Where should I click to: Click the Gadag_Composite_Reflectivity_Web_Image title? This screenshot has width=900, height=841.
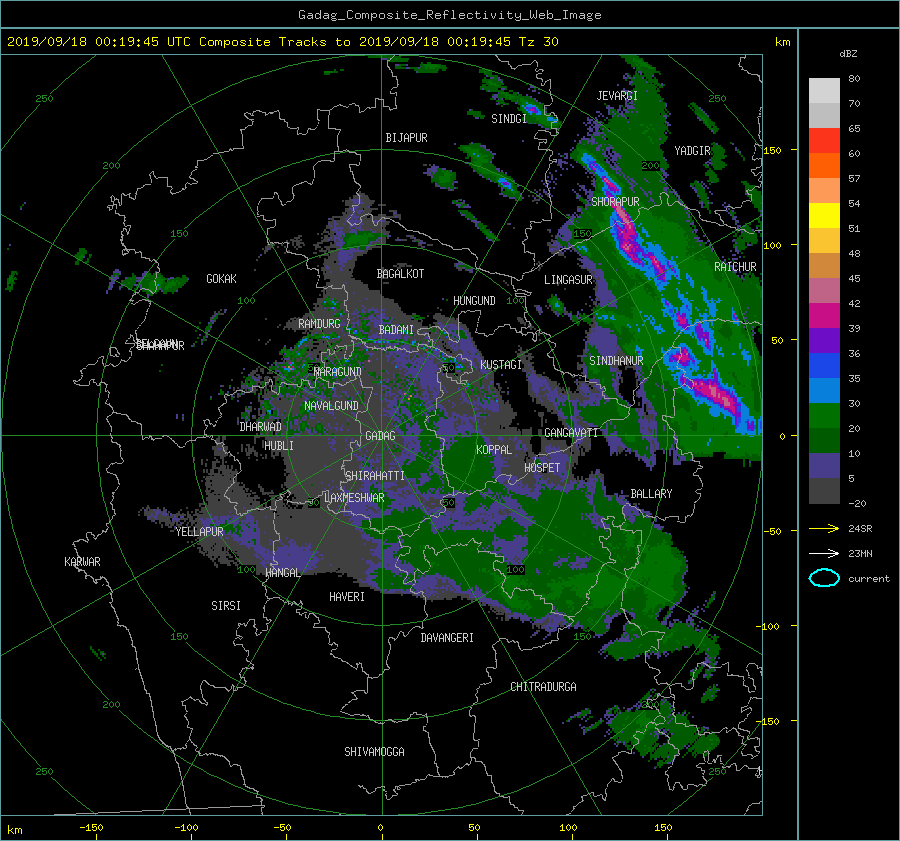[449, 15]
